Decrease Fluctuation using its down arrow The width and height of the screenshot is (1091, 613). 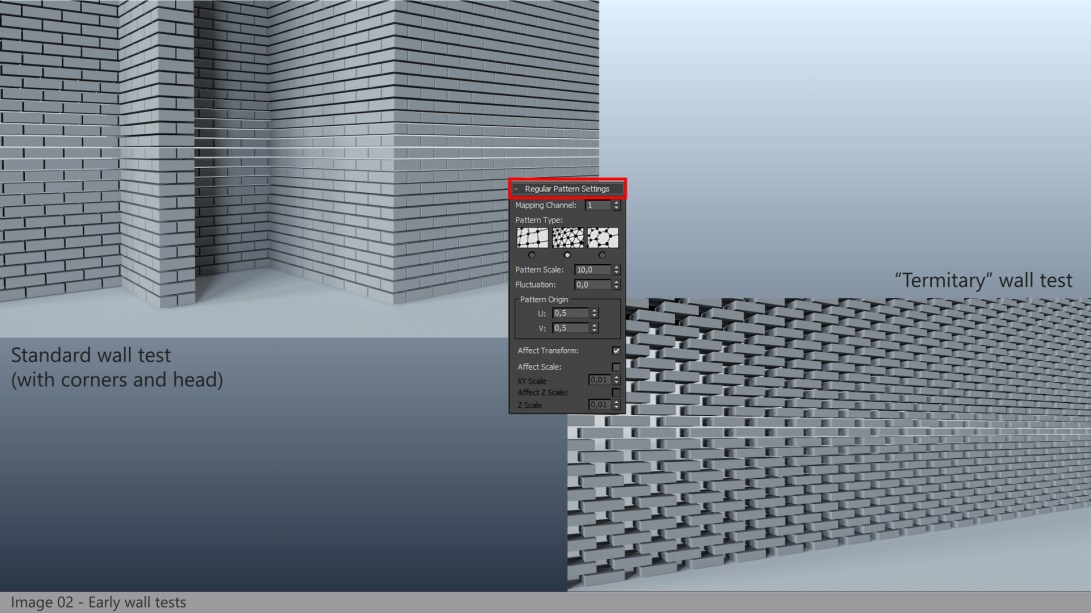coord(614,288)
